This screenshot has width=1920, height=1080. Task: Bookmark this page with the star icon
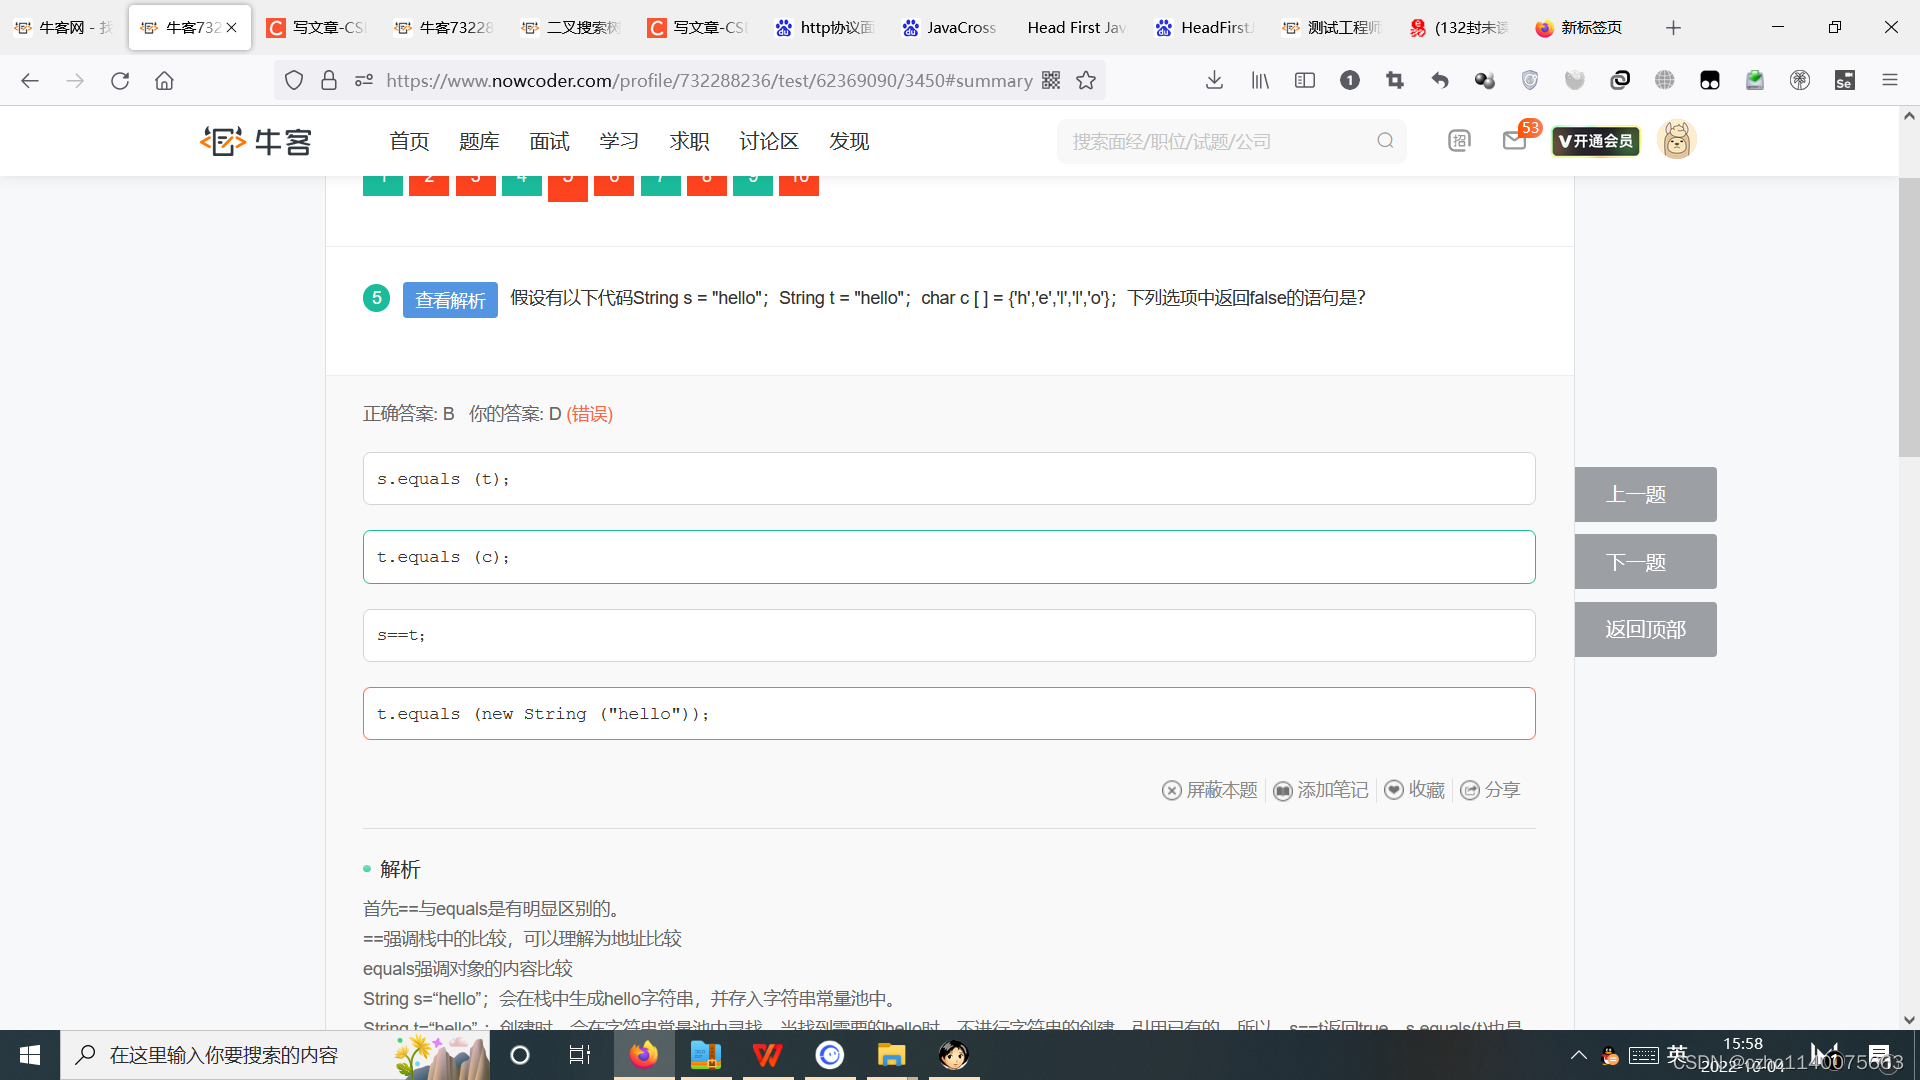[x=1086, y=80]
